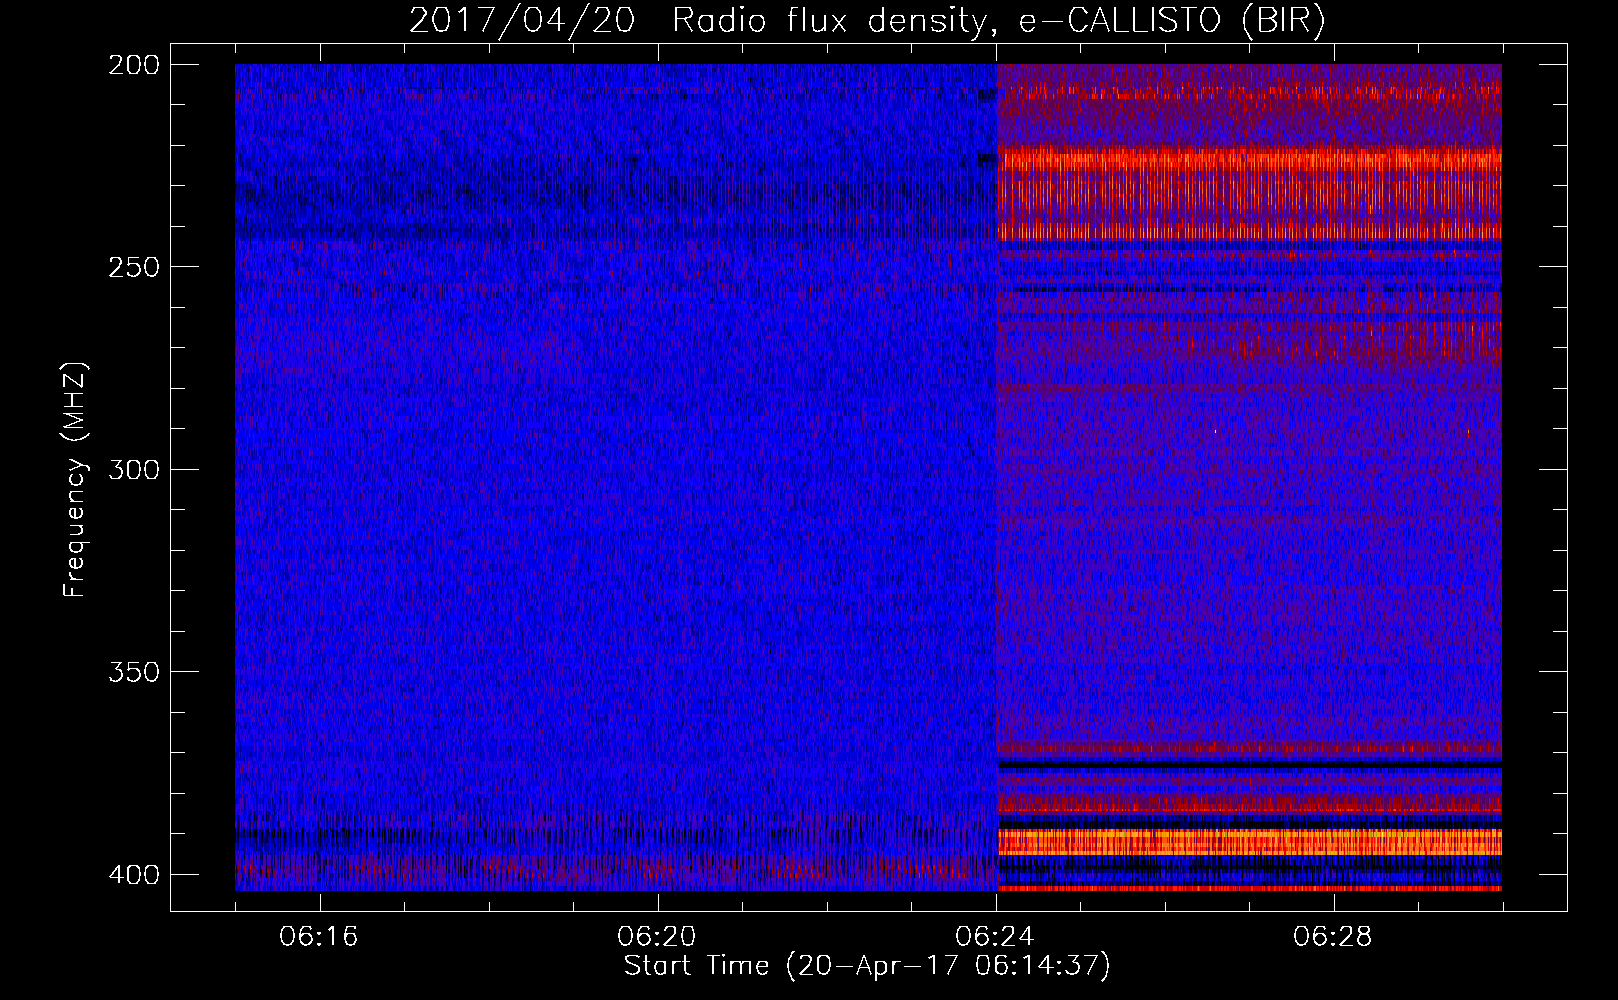Viewport: 1618px width, 1000px height.
Task: Click the 300 frequency tick label
Action: click(x=134, y=469)
